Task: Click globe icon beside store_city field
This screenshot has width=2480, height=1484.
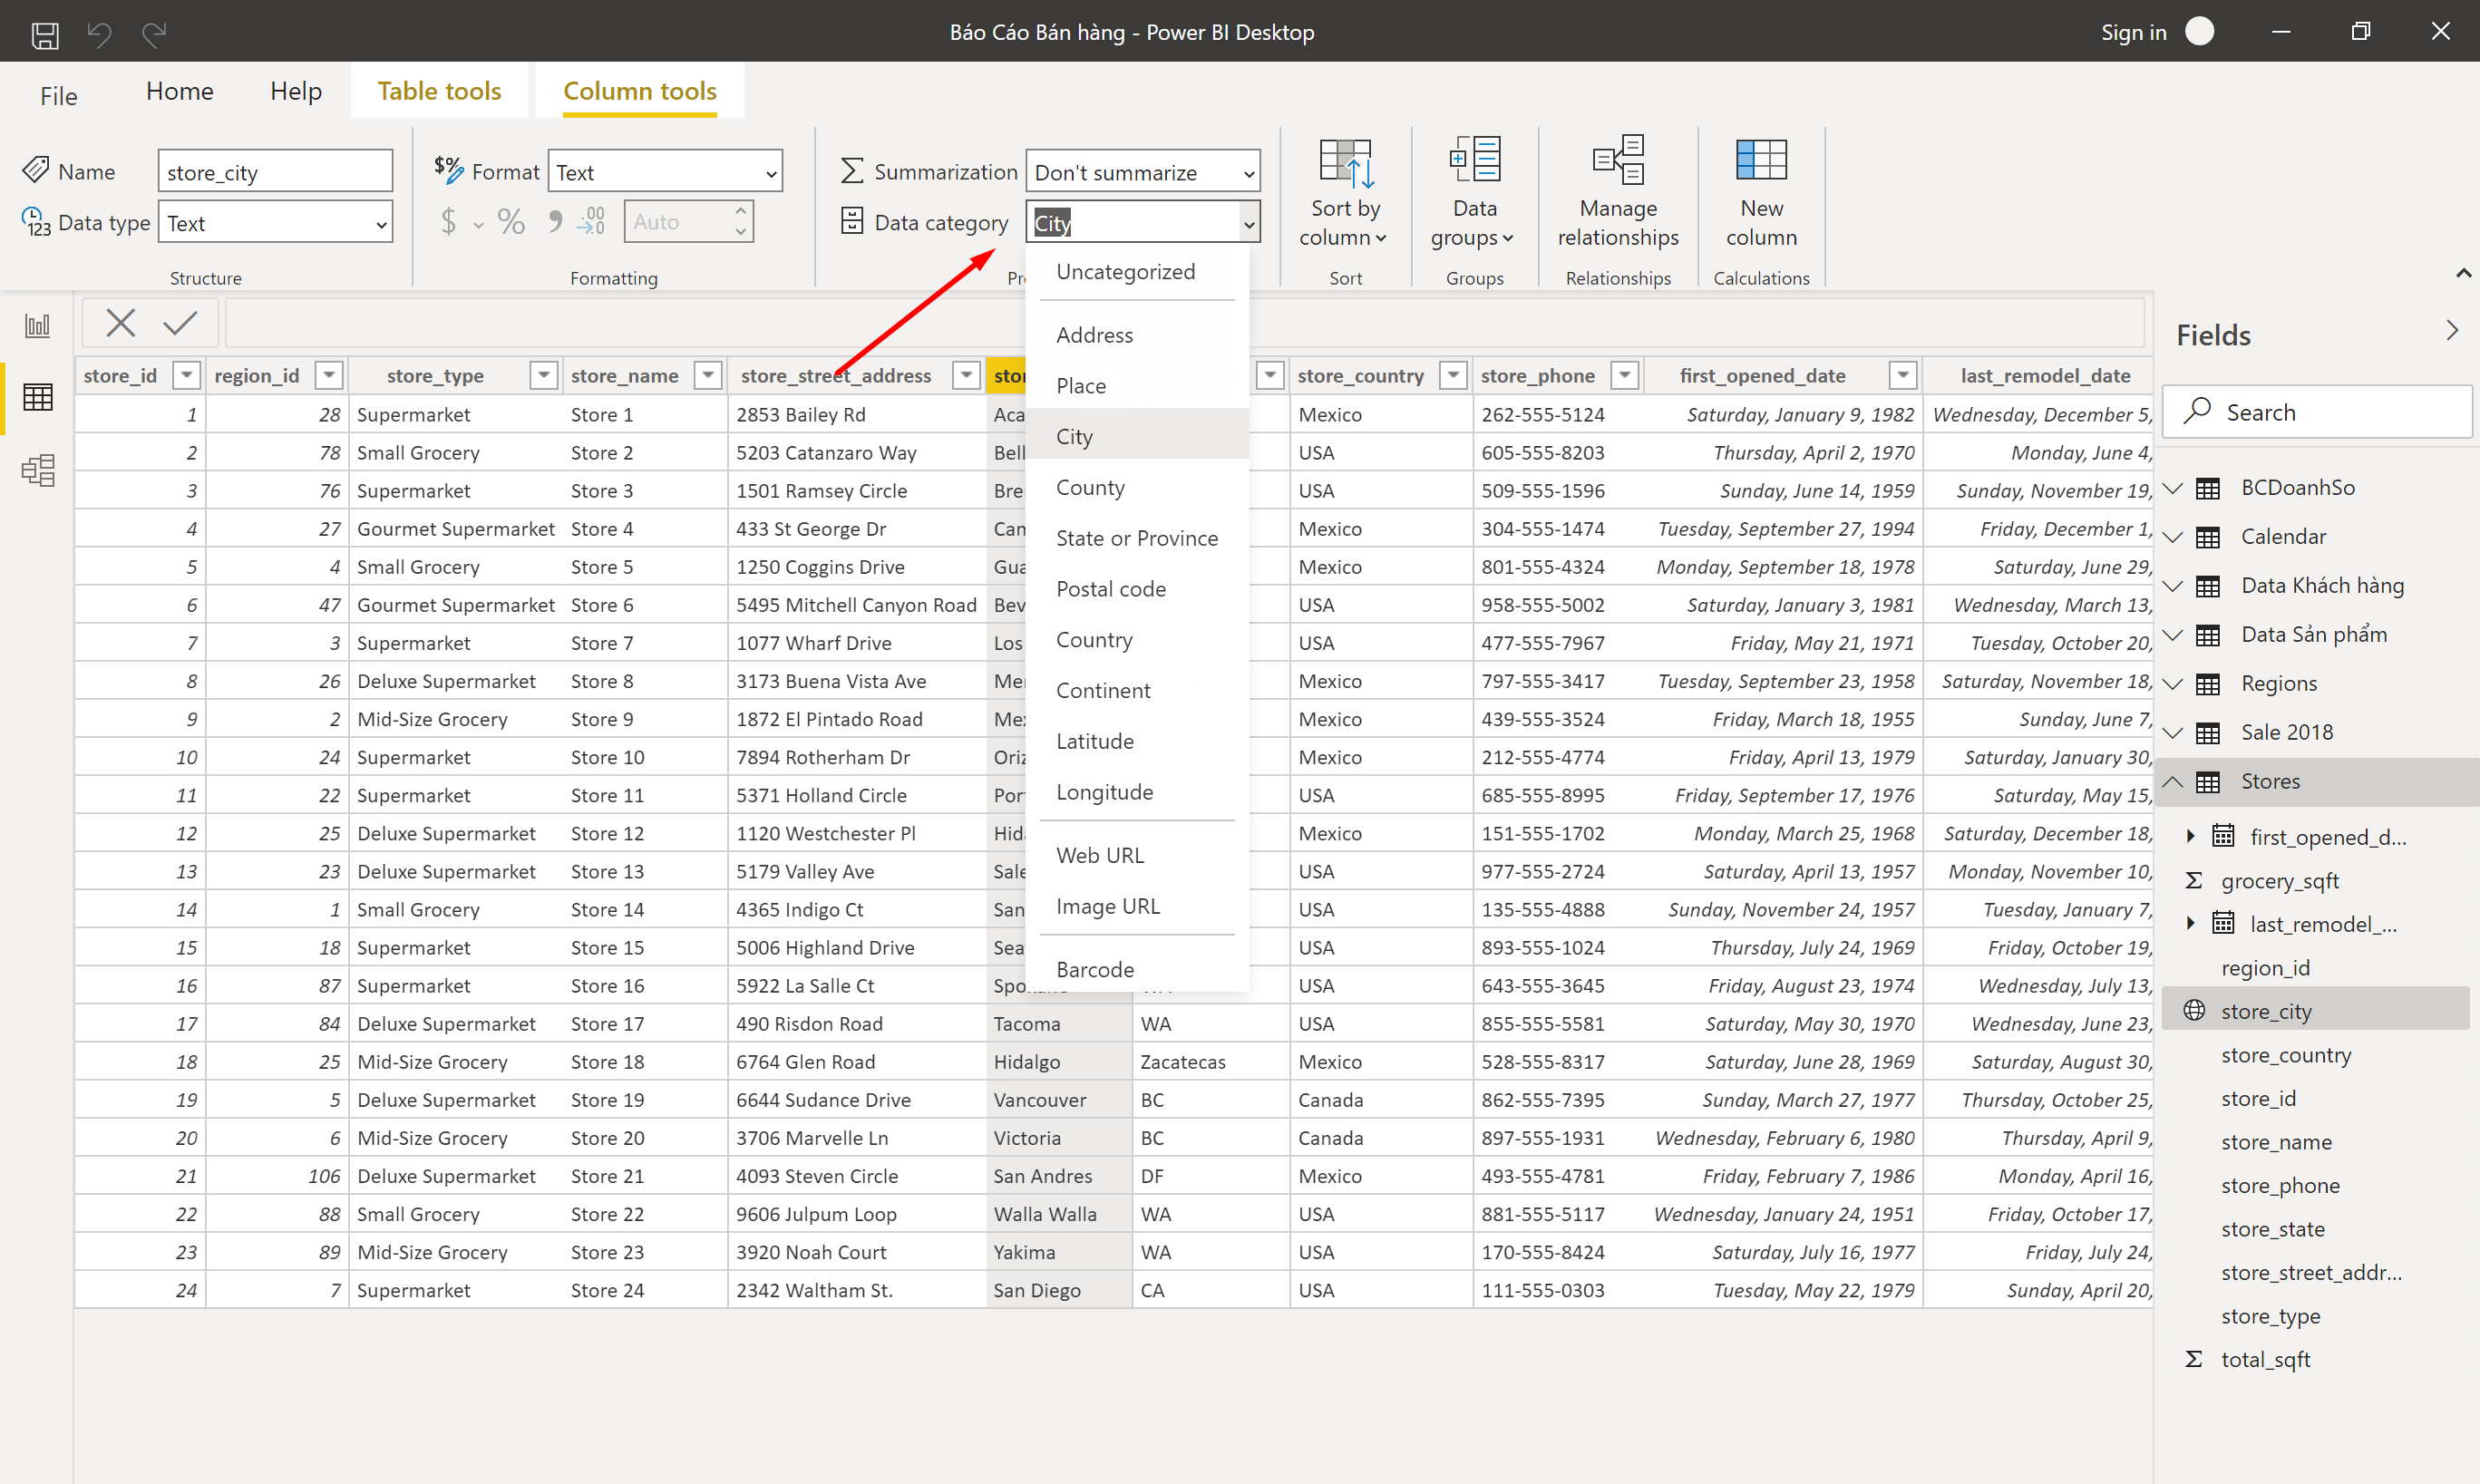Action: [2194, 1010]
